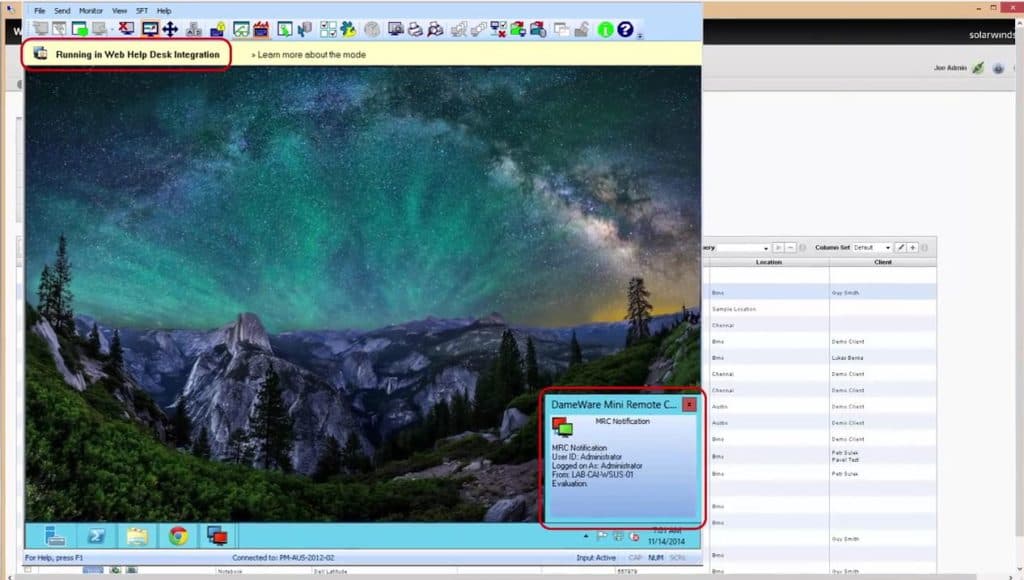The height and width of the screenshot is (580, 1024).
Task: Select the highlighted full screen monitor toolbar icon
Action: [x=150, y=29]
